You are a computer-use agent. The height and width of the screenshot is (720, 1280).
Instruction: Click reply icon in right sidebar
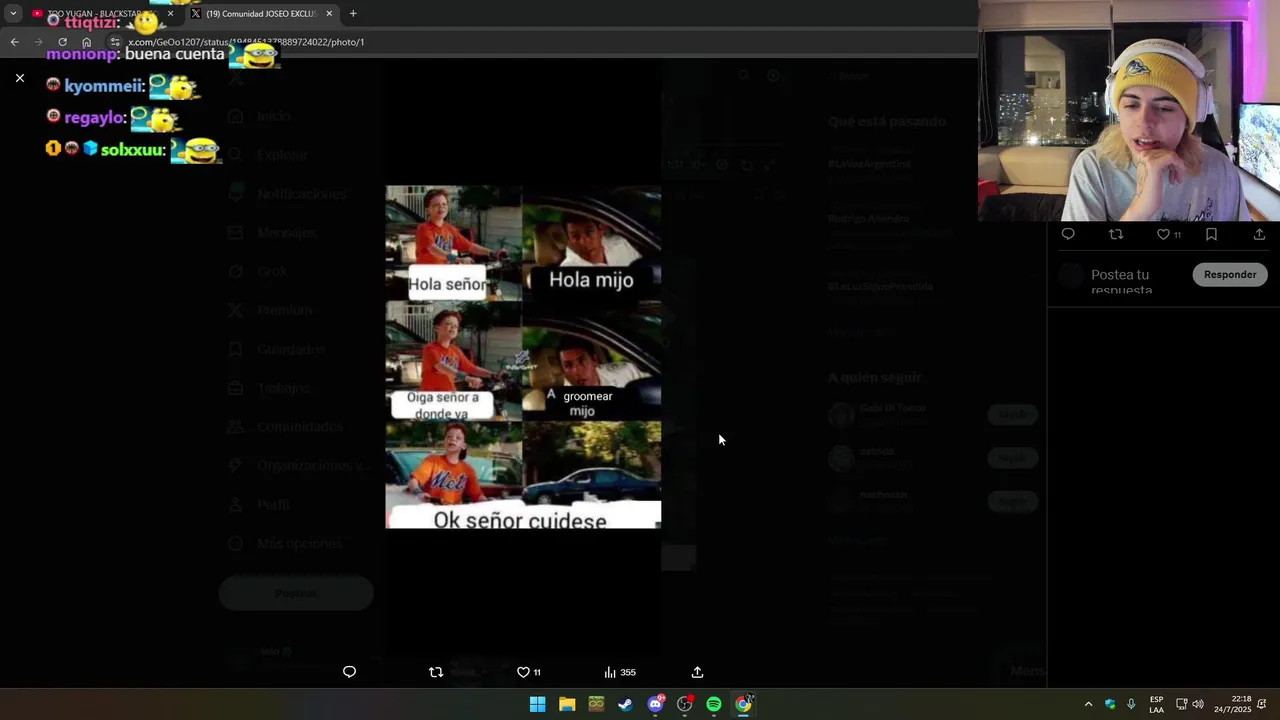pos(1068,234)
